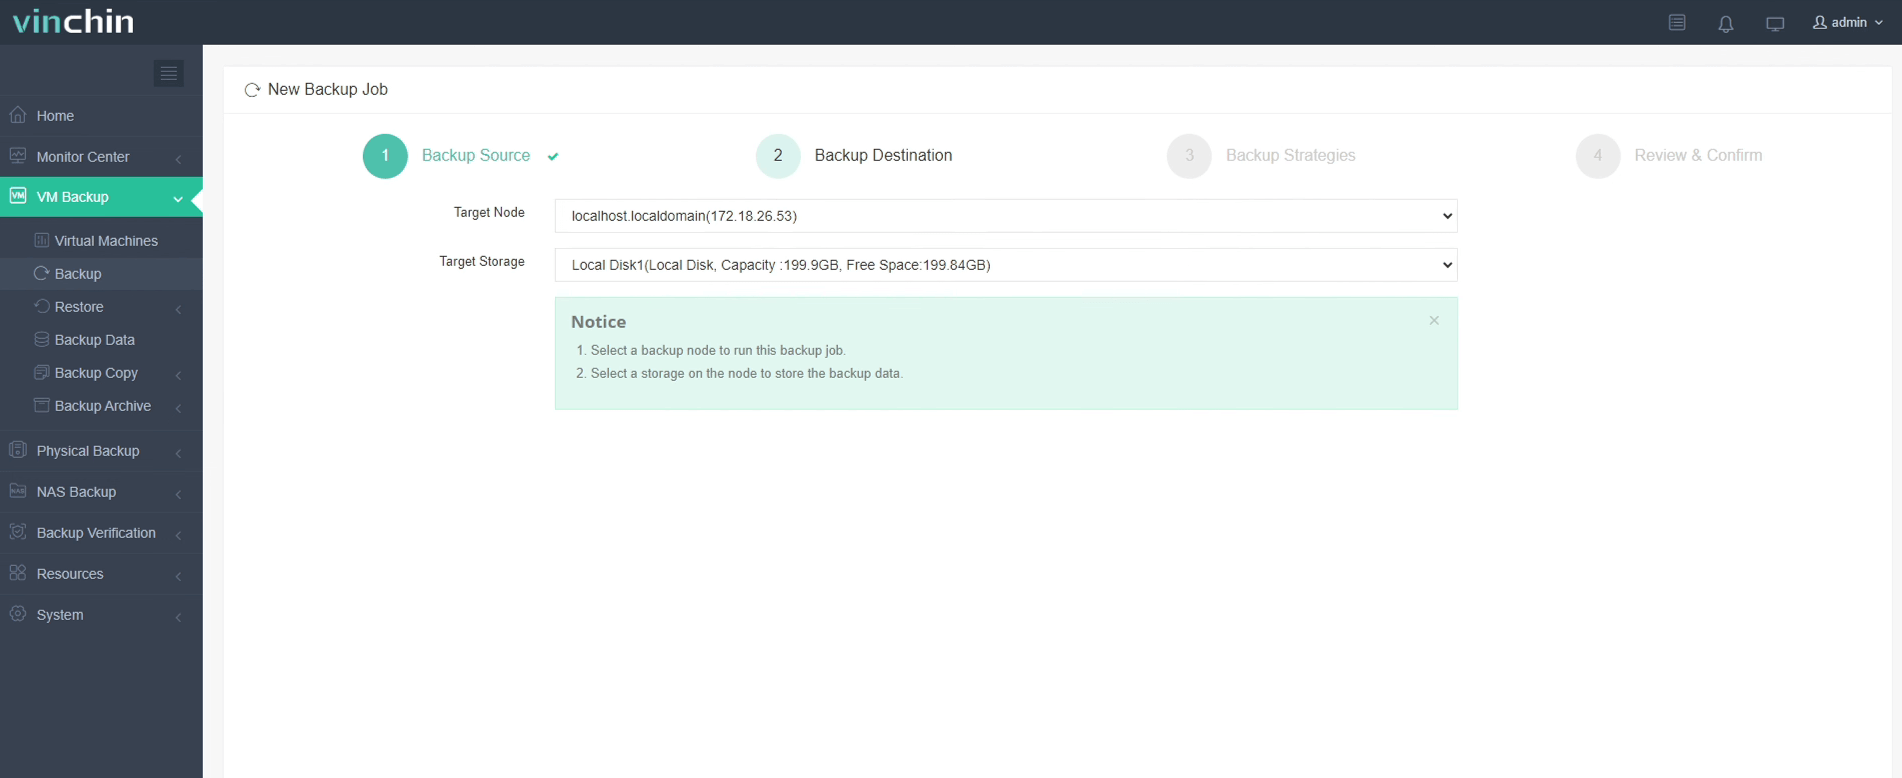Click the Notice heading

click(598, 322)
